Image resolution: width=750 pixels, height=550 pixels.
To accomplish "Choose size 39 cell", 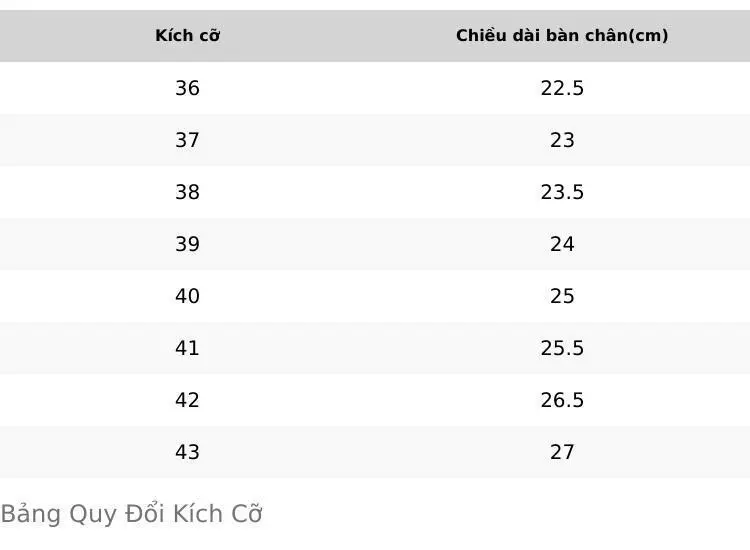I will coord(188,244).
